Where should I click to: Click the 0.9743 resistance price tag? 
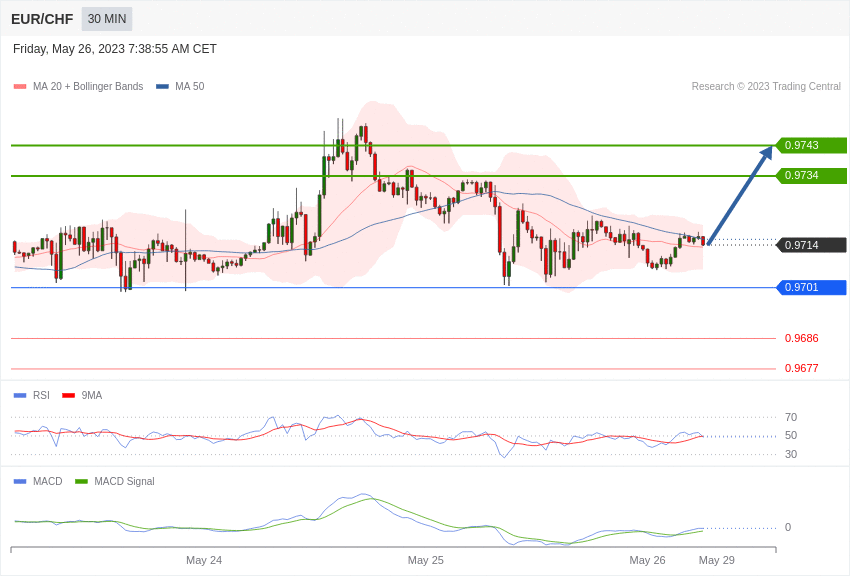point(811,145)
